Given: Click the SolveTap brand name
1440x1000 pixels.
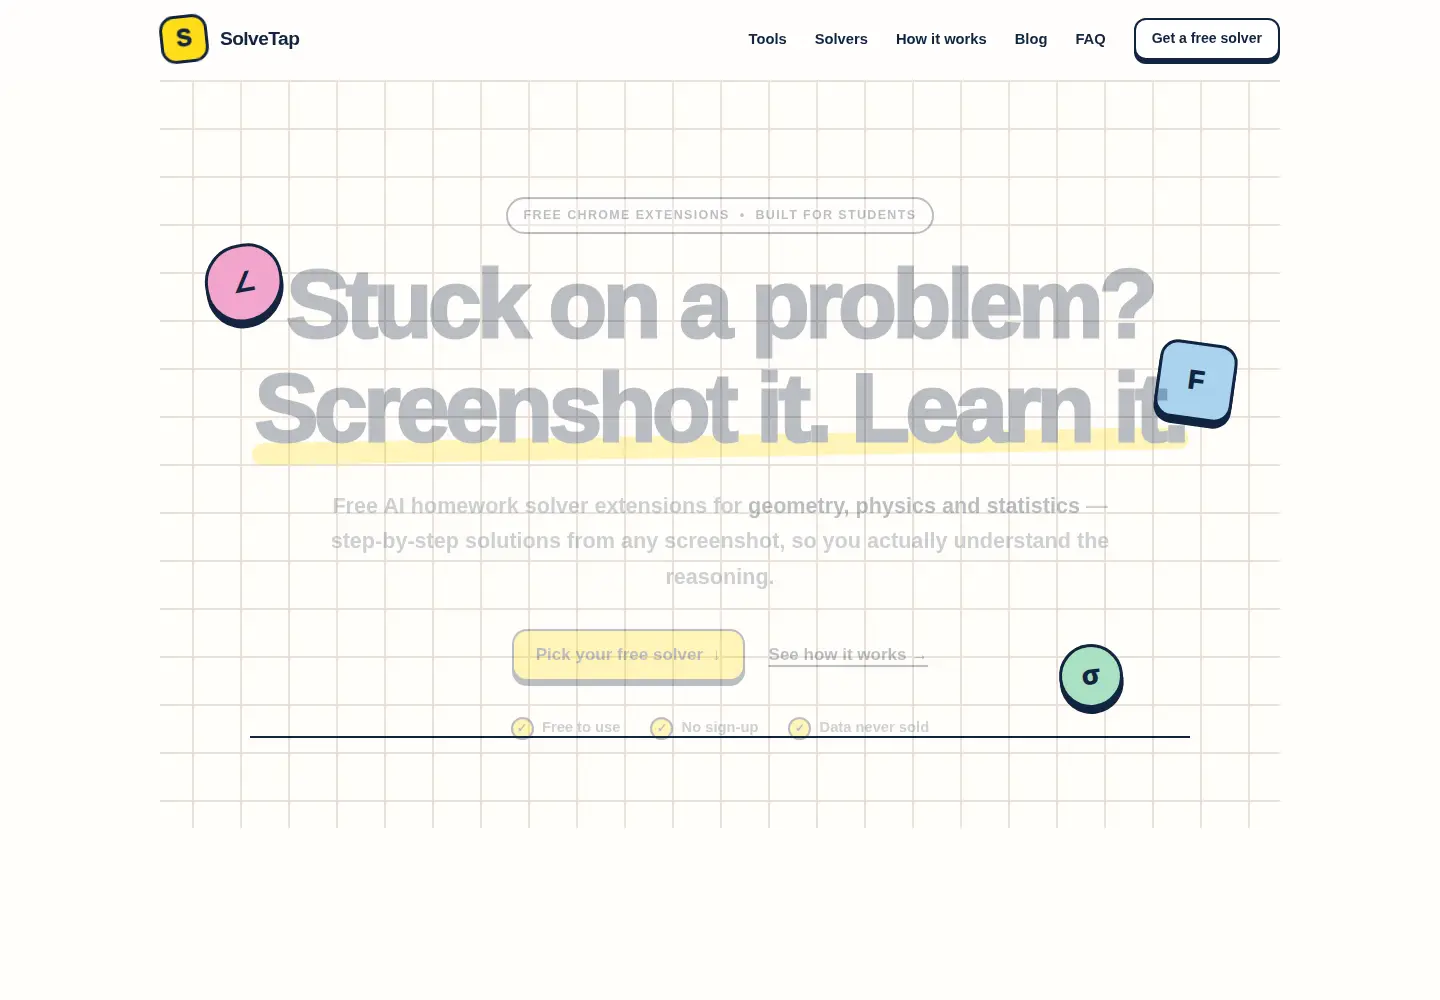Looking at the screenshot, I should point(260,39).
